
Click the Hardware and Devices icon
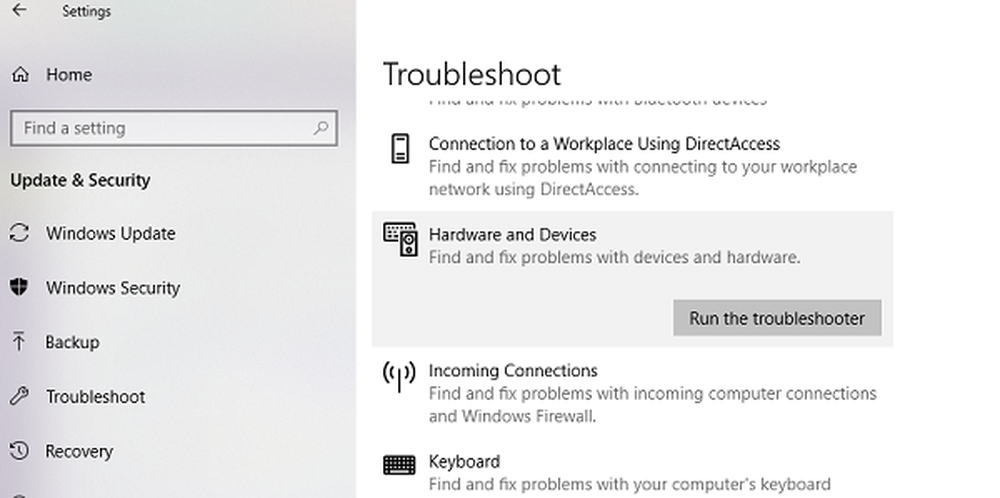point(400,239)
